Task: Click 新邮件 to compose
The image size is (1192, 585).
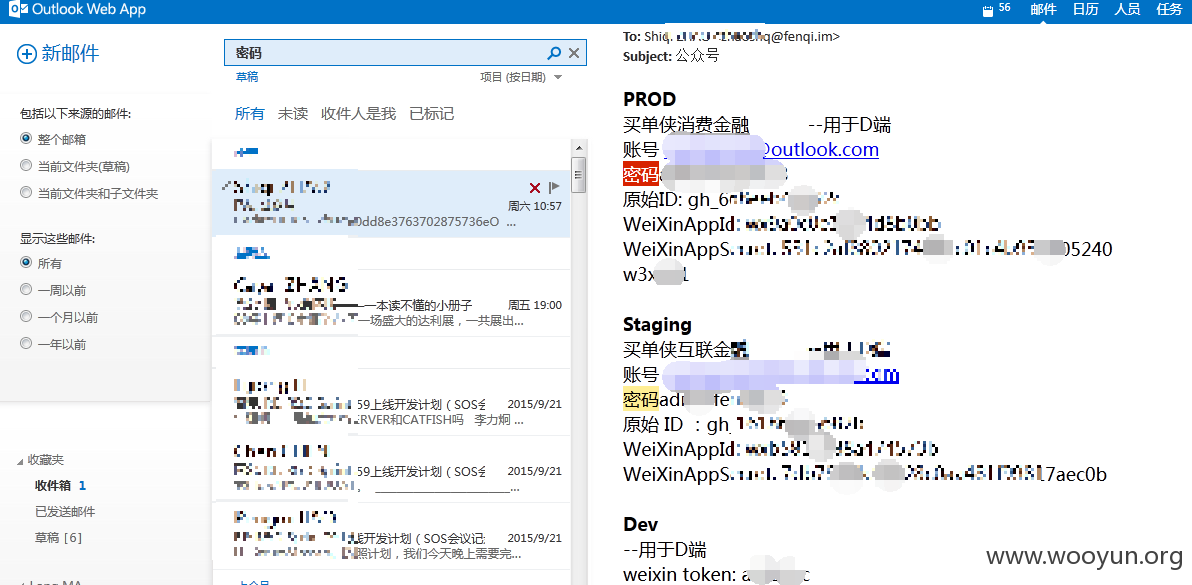Action: click(70, 53)
